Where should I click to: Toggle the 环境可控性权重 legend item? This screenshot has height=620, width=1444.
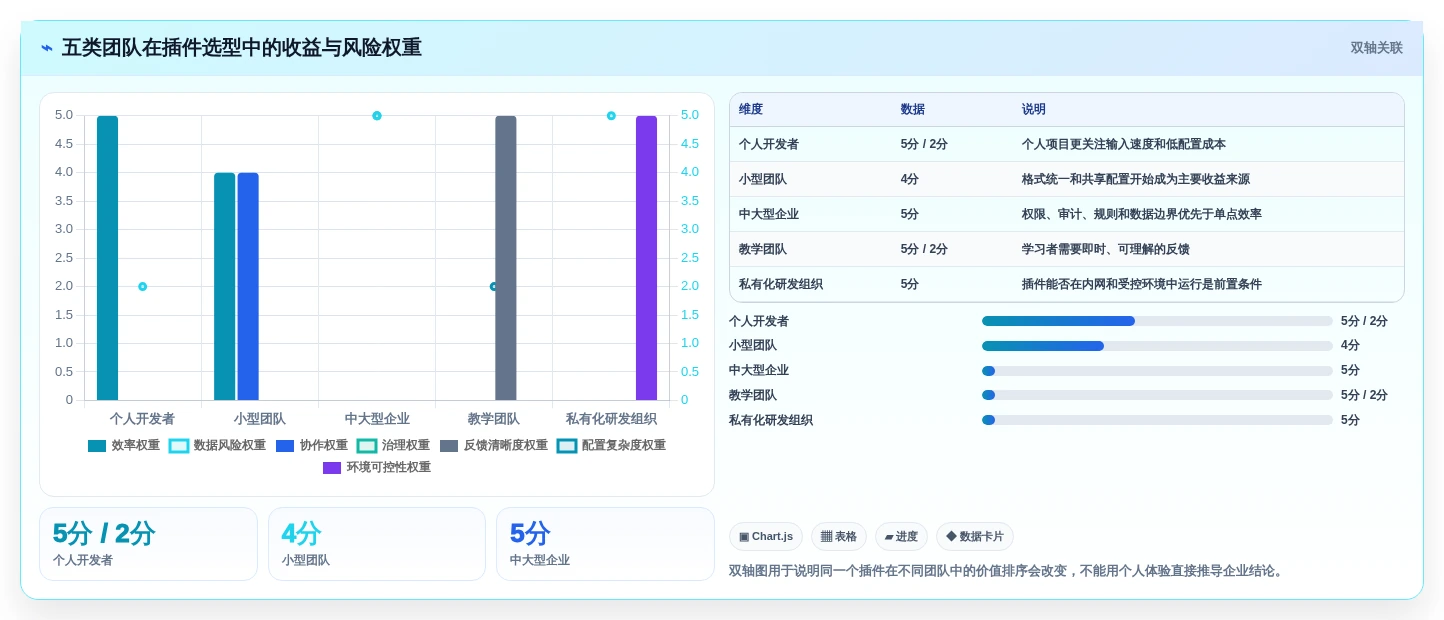point(377,468)
